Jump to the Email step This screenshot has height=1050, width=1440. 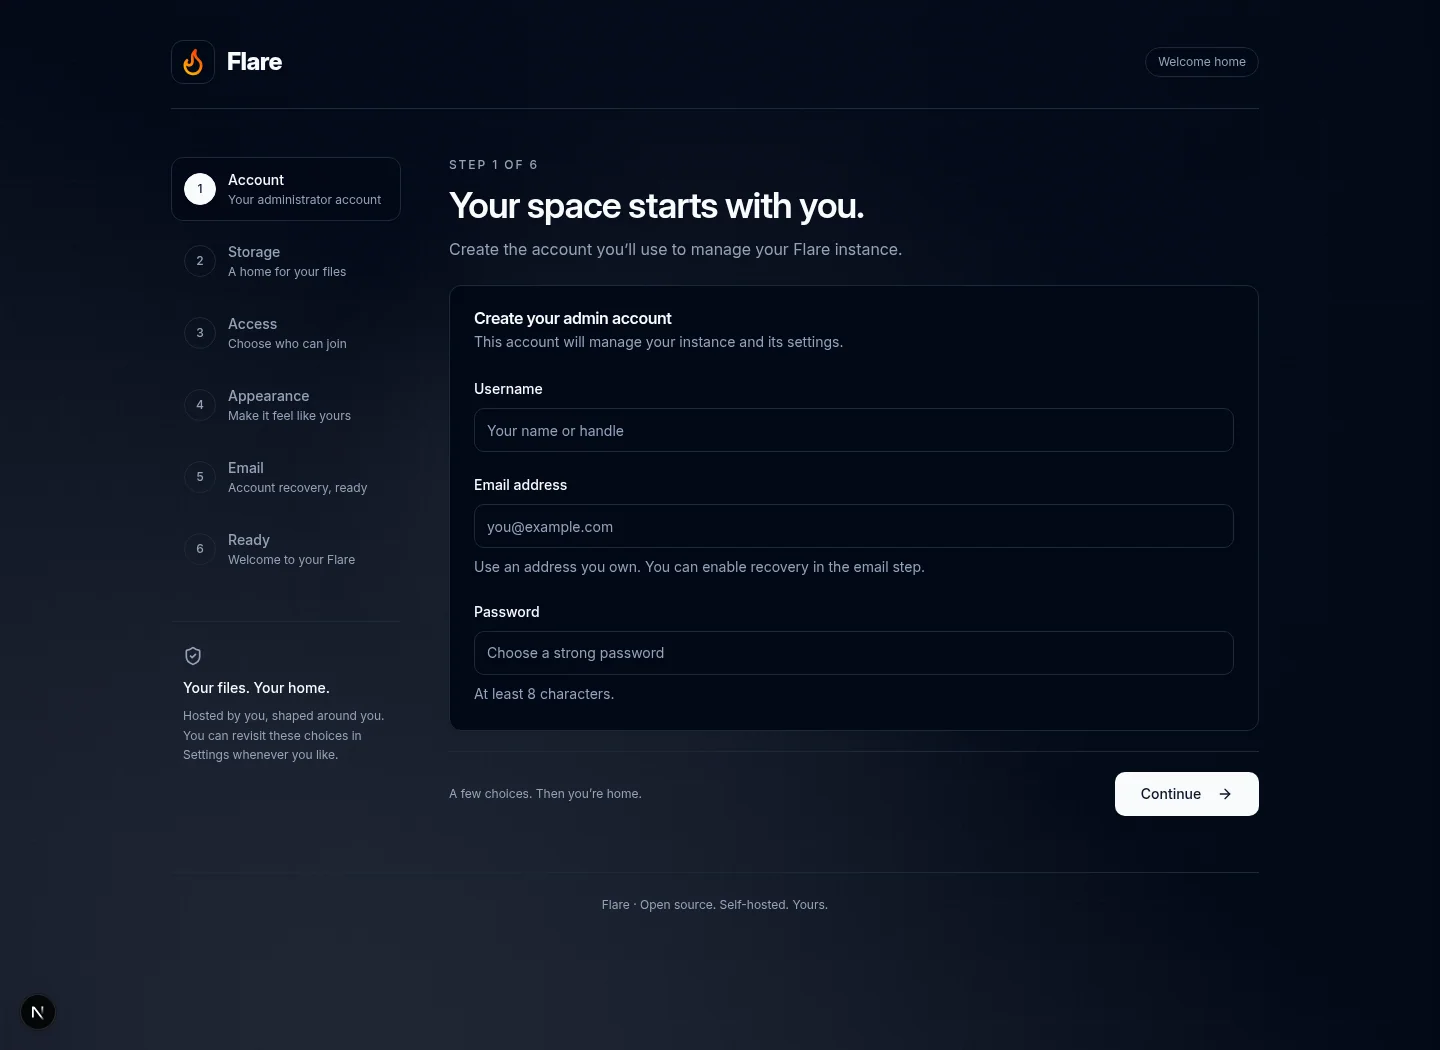tap(286, 477)
